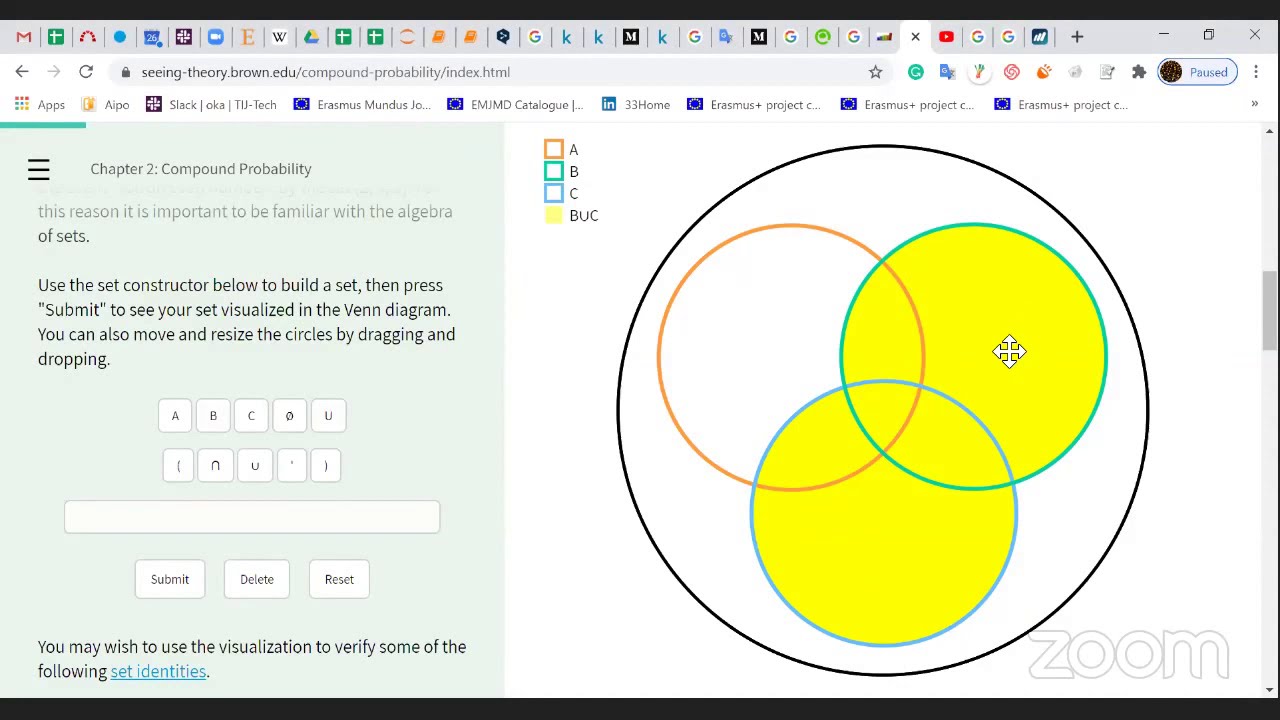Reset the set constructor
The width and height of the screenshot is (1280, 720).
pos(339,579)
